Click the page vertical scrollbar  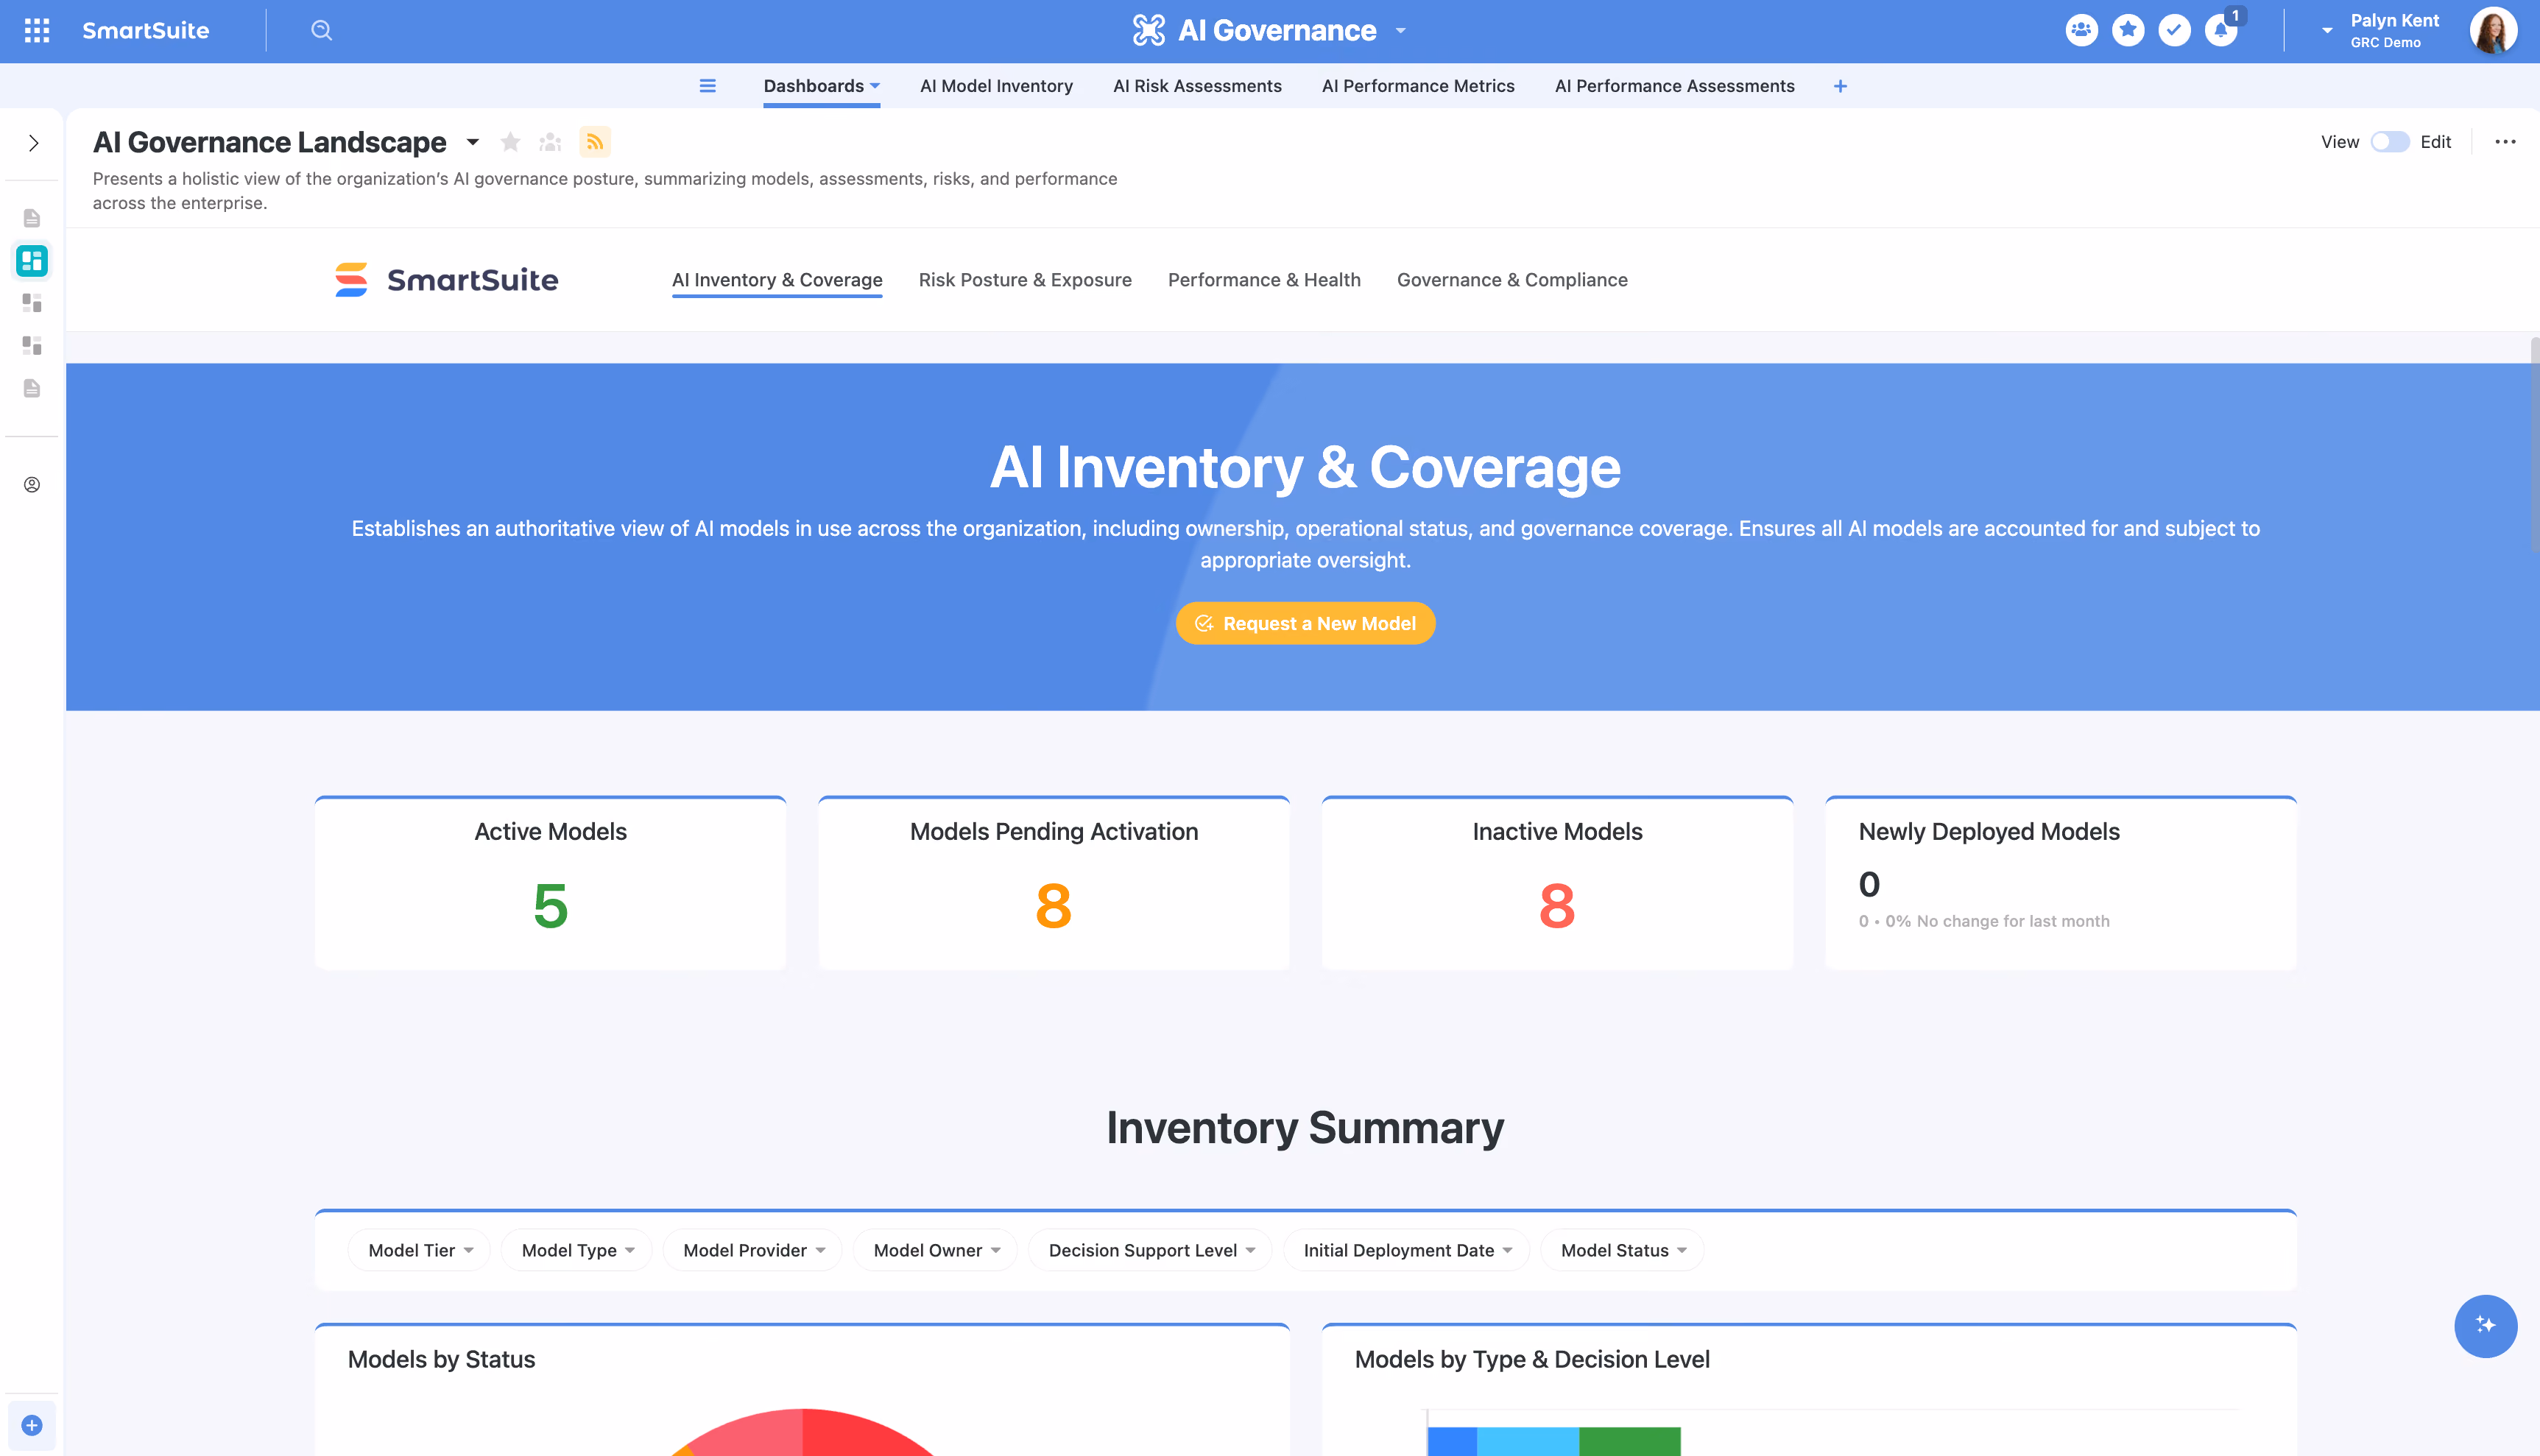[x=2534, y=445]
